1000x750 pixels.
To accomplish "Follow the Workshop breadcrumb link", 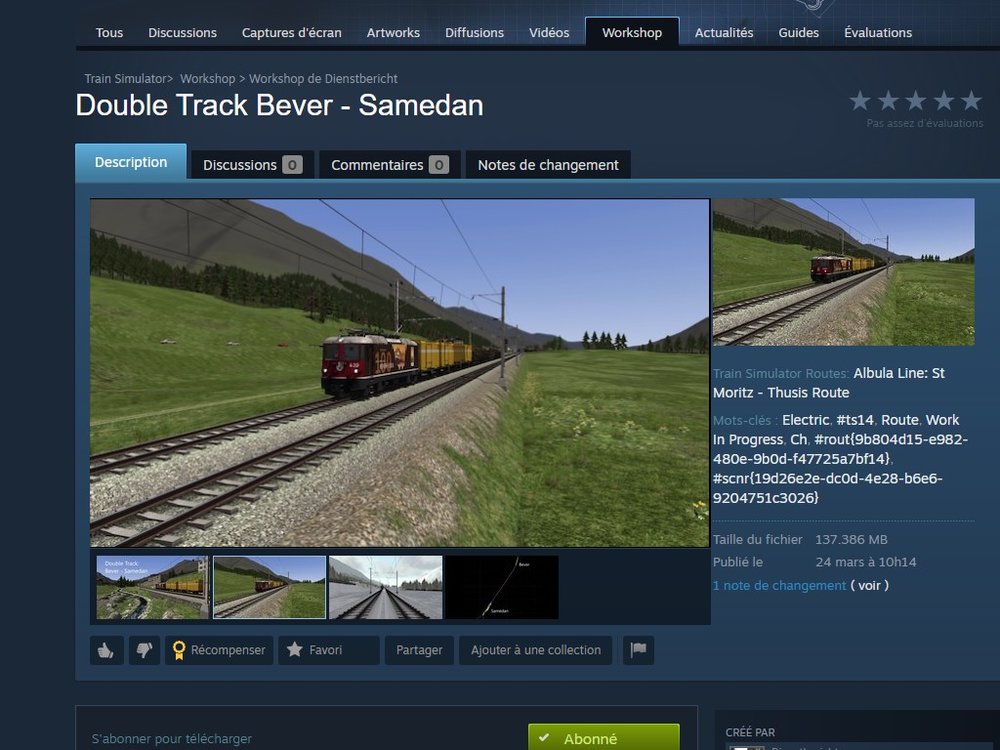I will [x=207, y=78].
